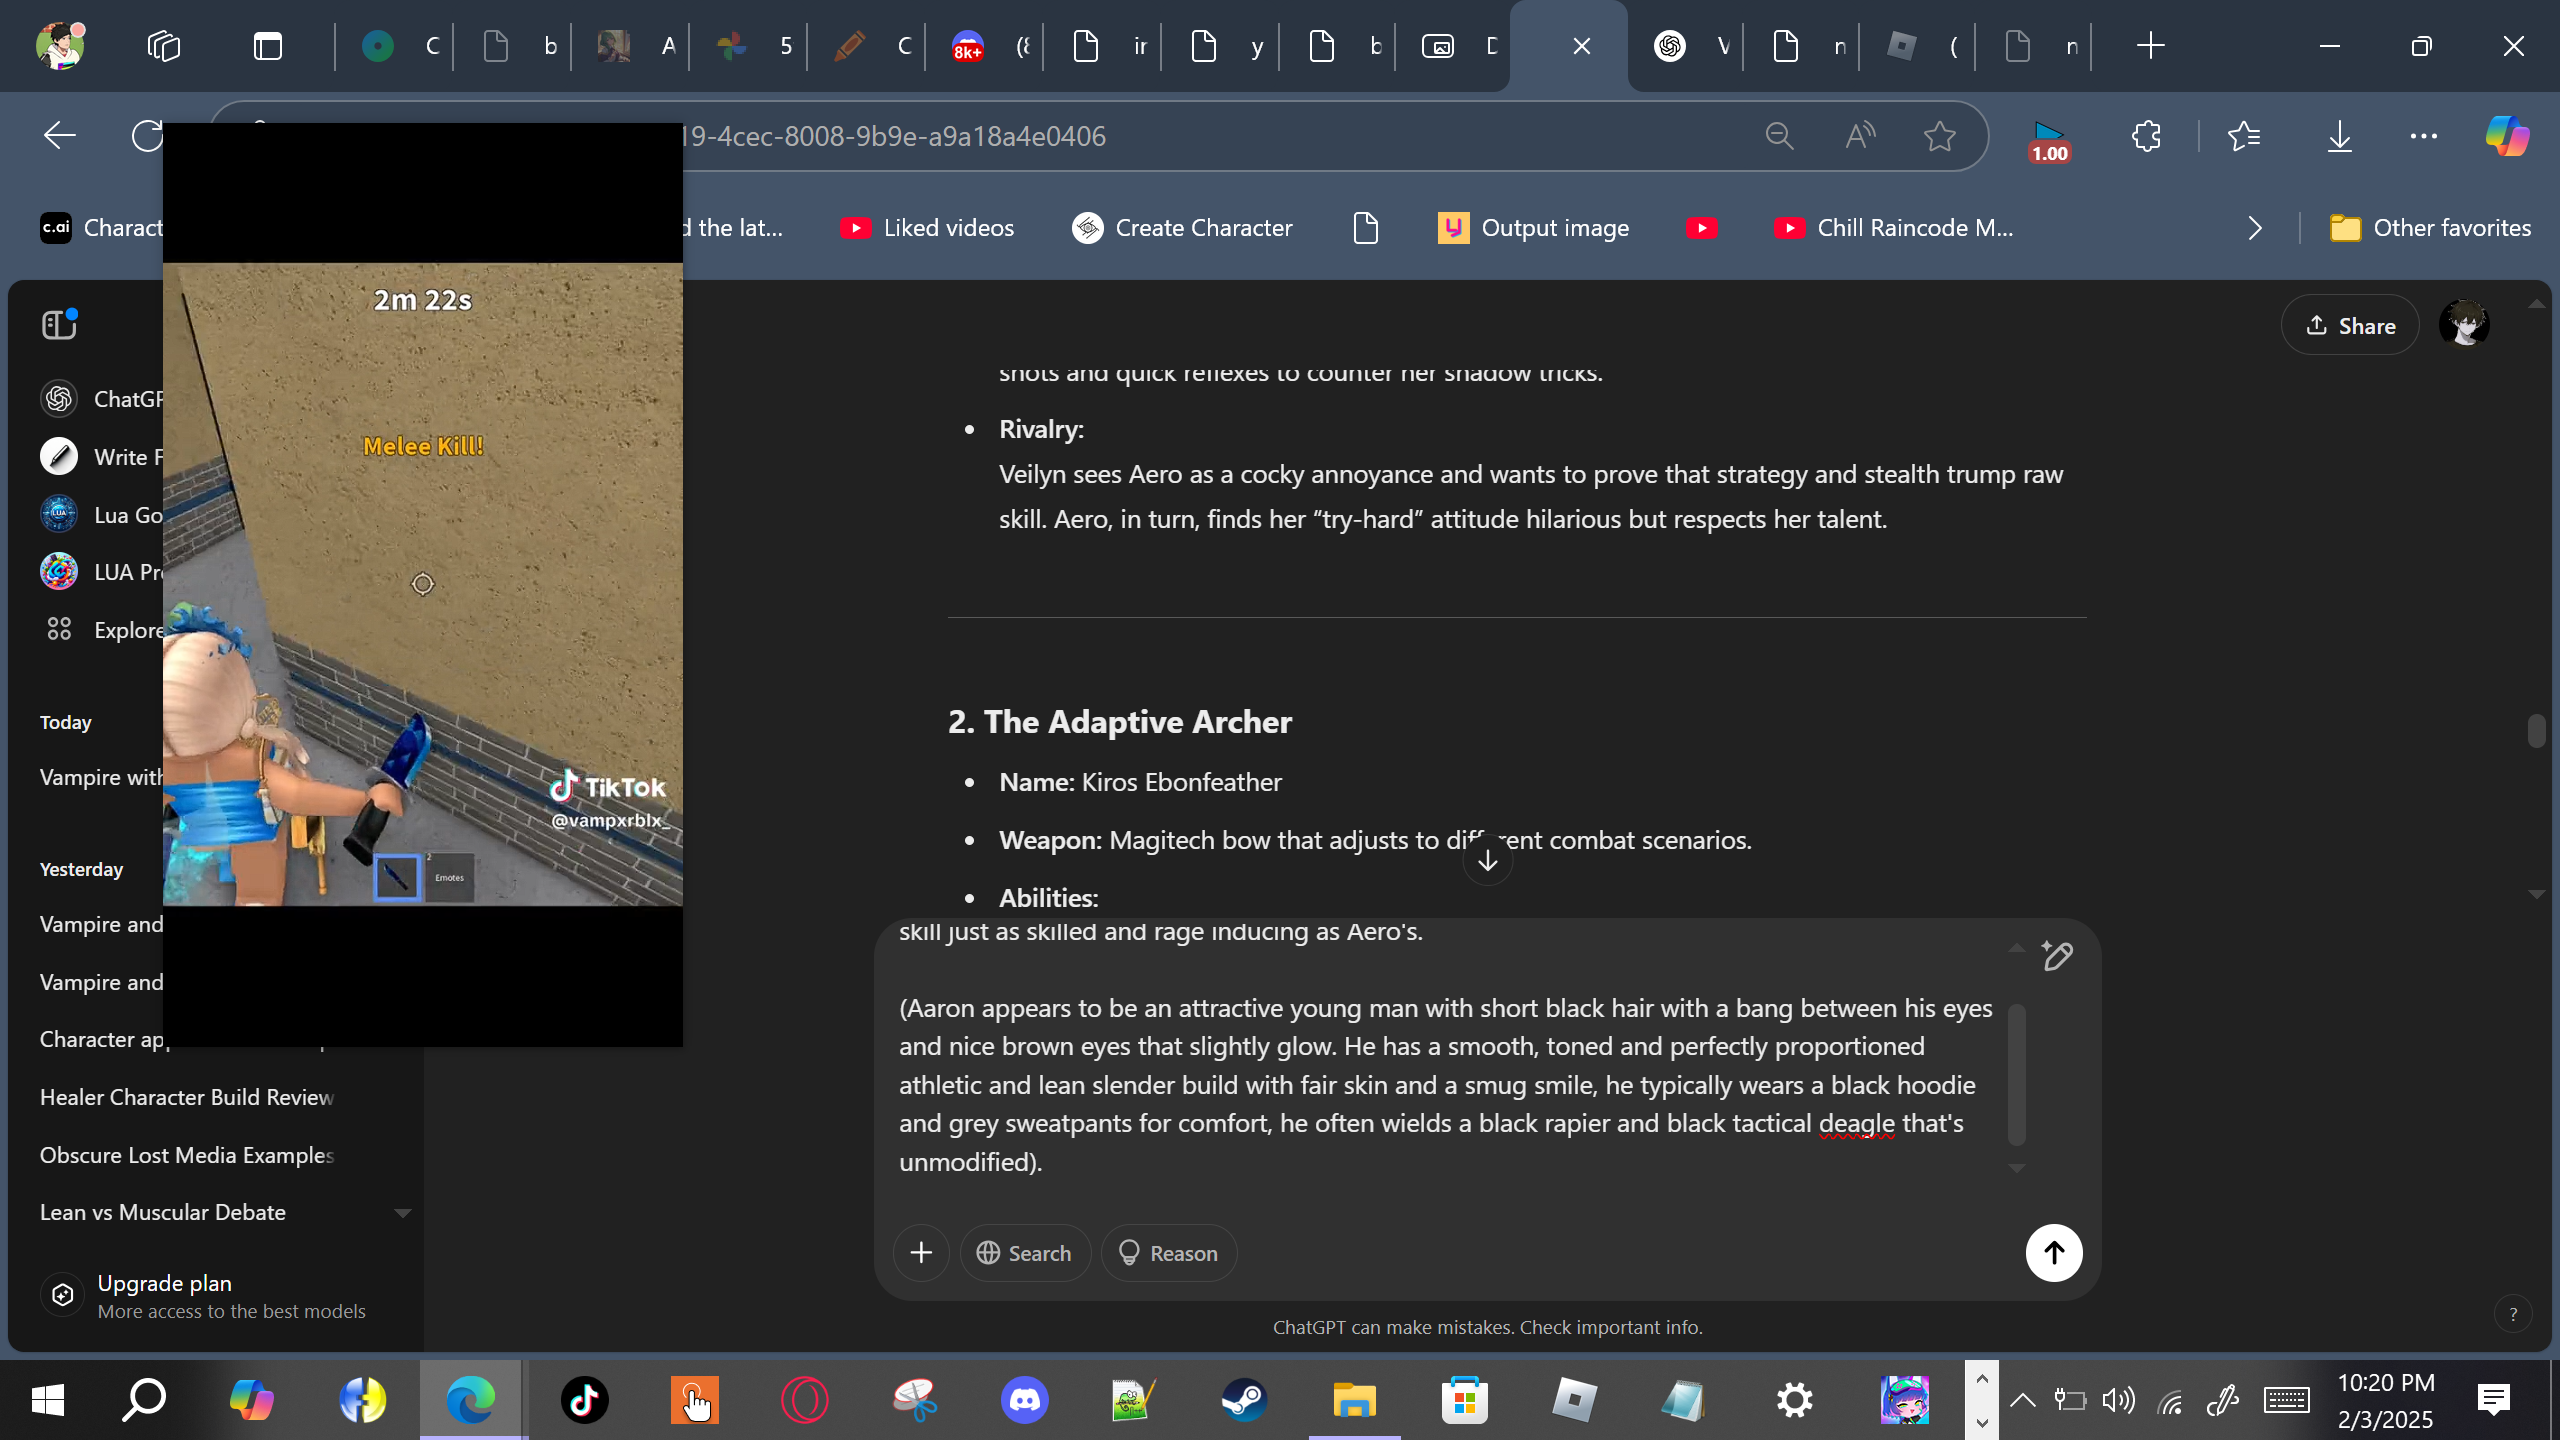The width and height of the screenshot is (2560, 1440).
Task: Open the Obscure Lost Media Examples chat
Action: (187, 1155)
